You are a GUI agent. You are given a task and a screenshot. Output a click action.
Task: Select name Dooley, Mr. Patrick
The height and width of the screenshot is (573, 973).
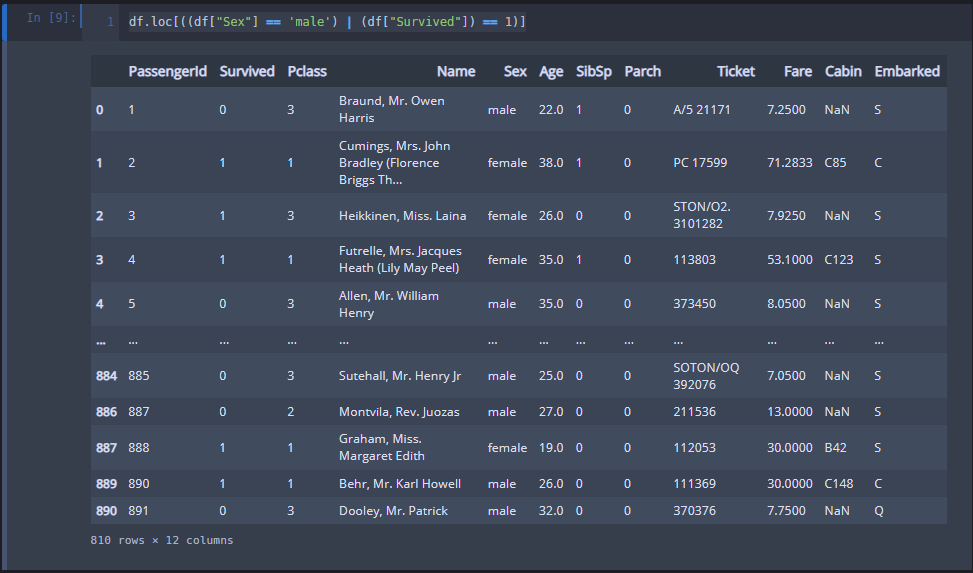pyautogui.click(x=393, y=511)
